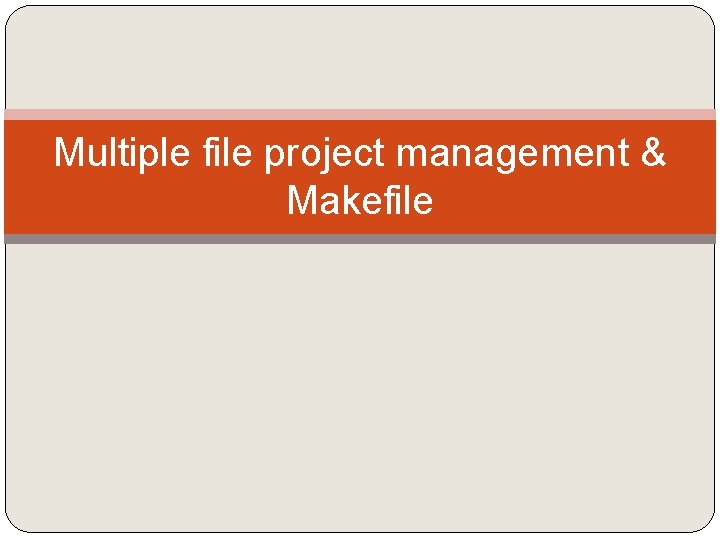Screen dimensions: 720x540
Task: Click the word "Makefile" on the second line
Action: pyautogui.click(x=360, y=200)
